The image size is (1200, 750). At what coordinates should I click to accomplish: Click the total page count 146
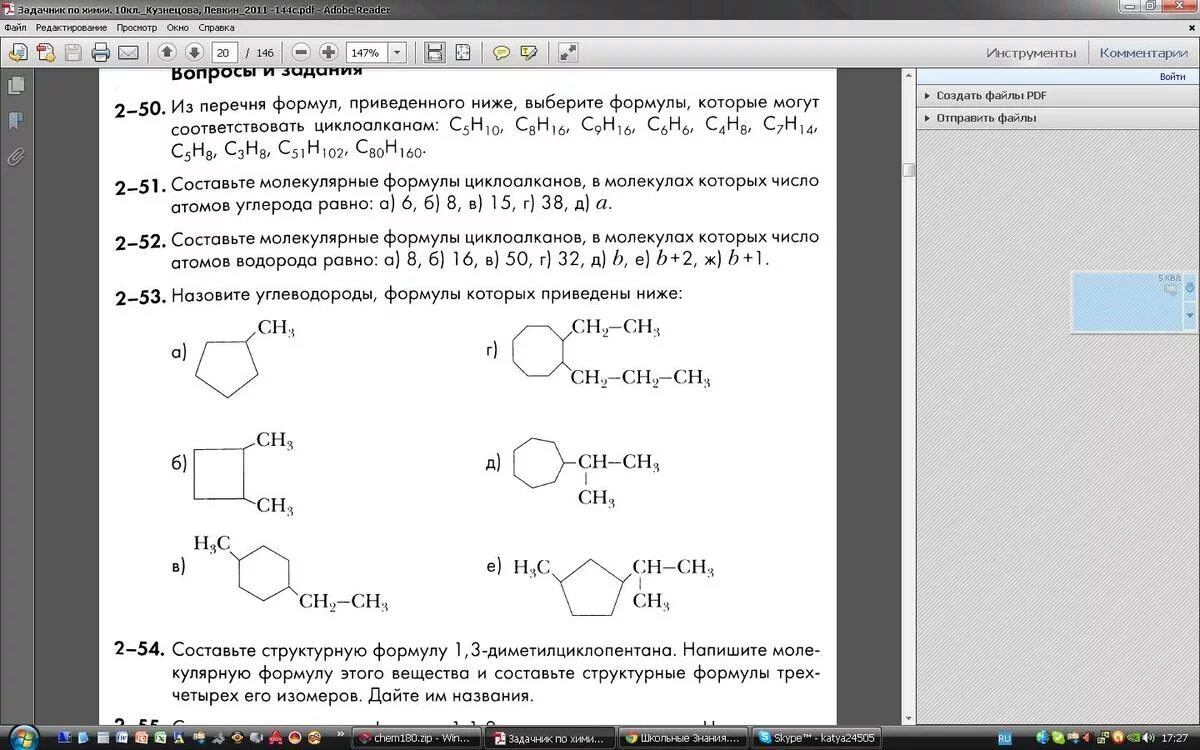(265, 53)
